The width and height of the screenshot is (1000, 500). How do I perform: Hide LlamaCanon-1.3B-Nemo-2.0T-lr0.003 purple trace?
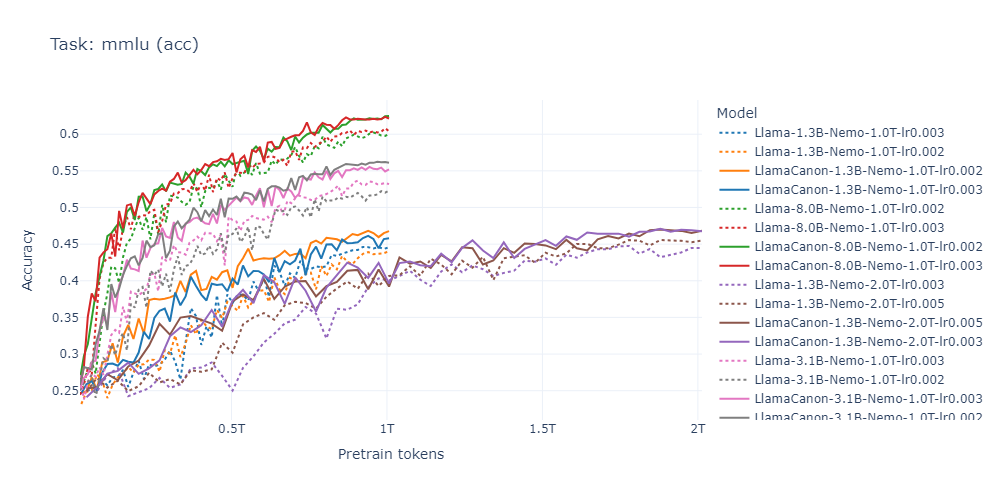pos(849,341)
